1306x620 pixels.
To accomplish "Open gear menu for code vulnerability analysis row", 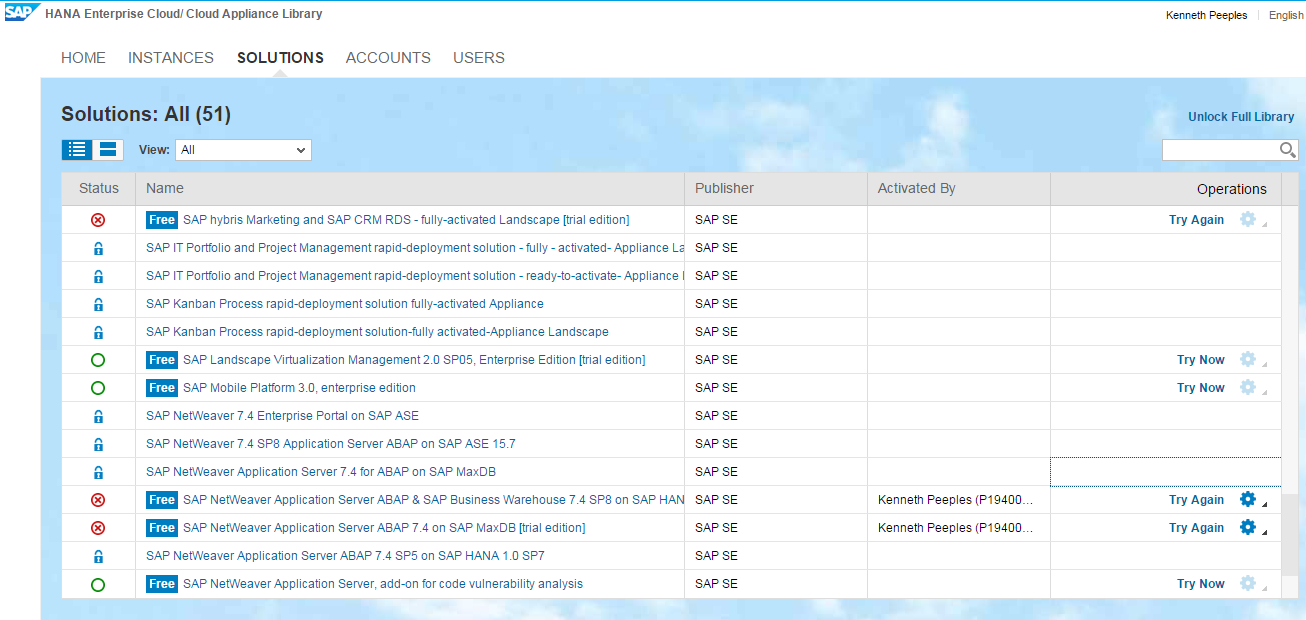I will click(1248, 583).
